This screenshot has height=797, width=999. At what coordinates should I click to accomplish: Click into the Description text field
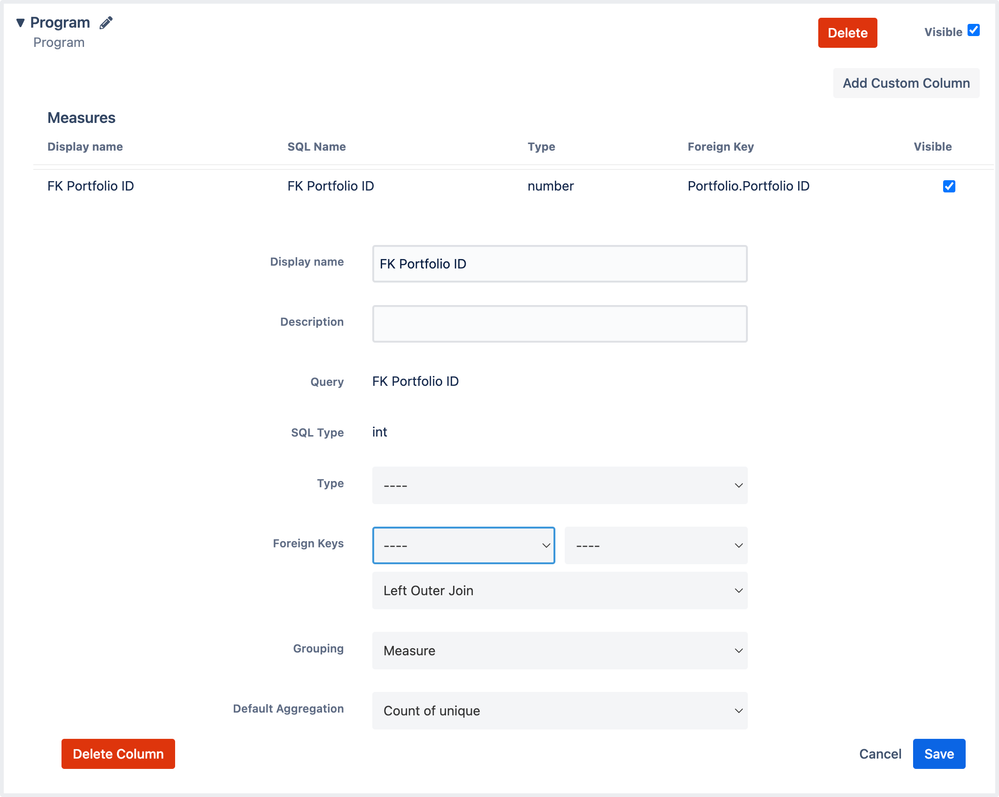pyautogui.click(x=559, y=324)
